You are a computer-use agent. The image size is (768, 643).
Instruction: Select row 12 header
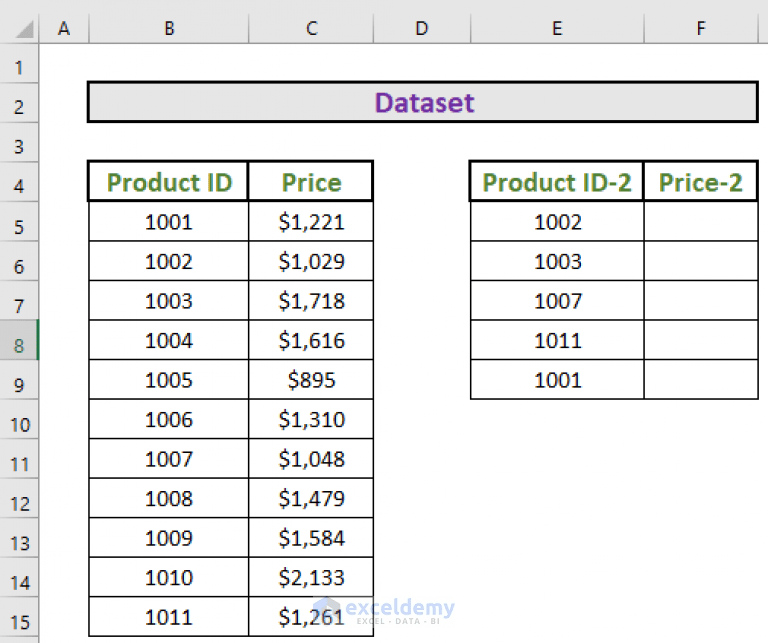tap(19, 499)
